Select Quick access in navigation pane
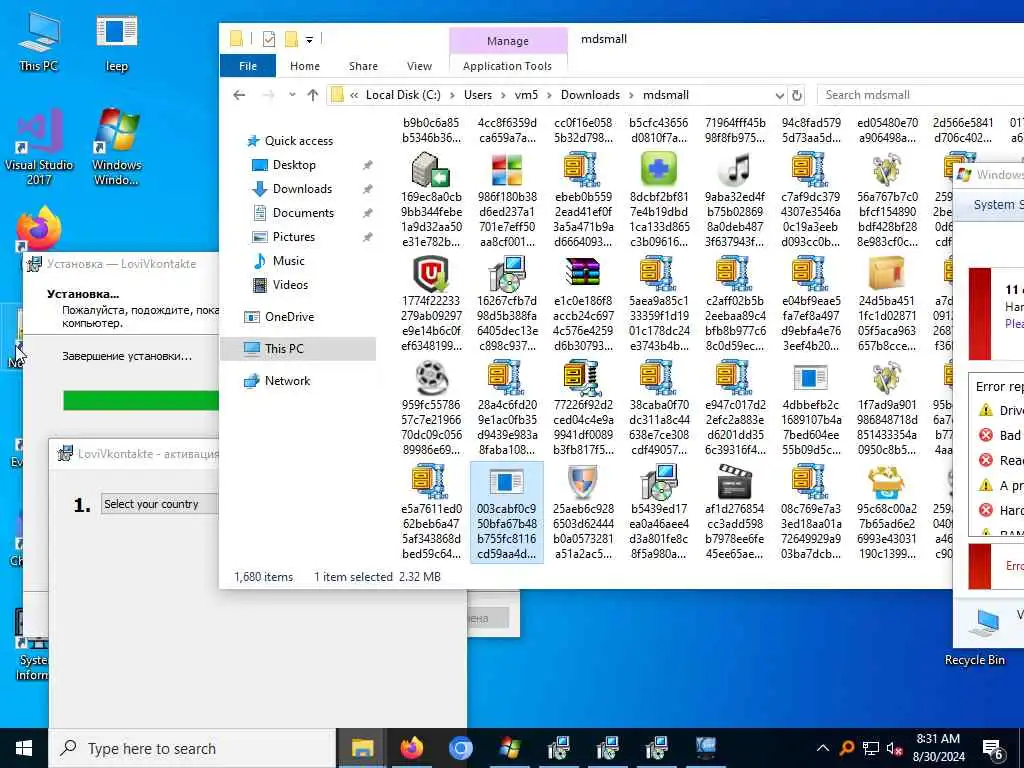The height and width of the screenshot is (768, 1024). click(298, 140)
